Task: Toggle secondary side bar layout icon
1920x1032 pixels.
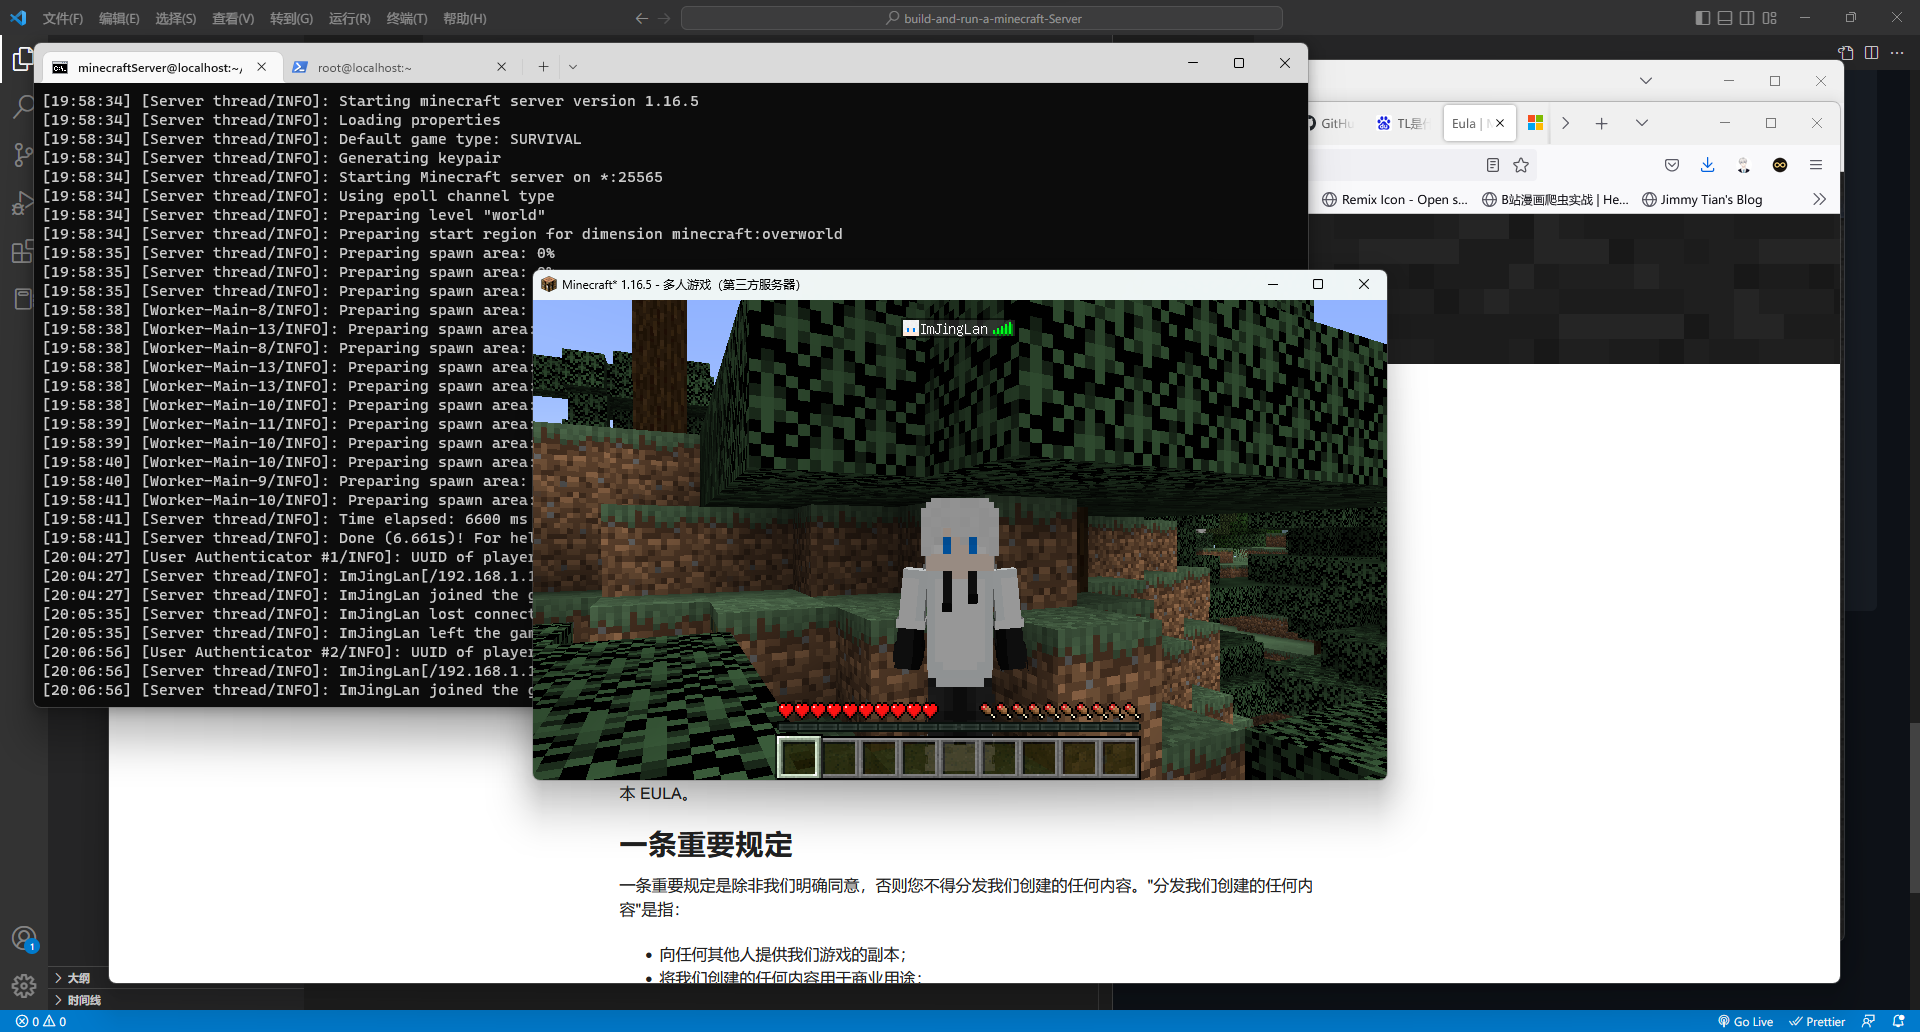Action: pos(1747,18)
